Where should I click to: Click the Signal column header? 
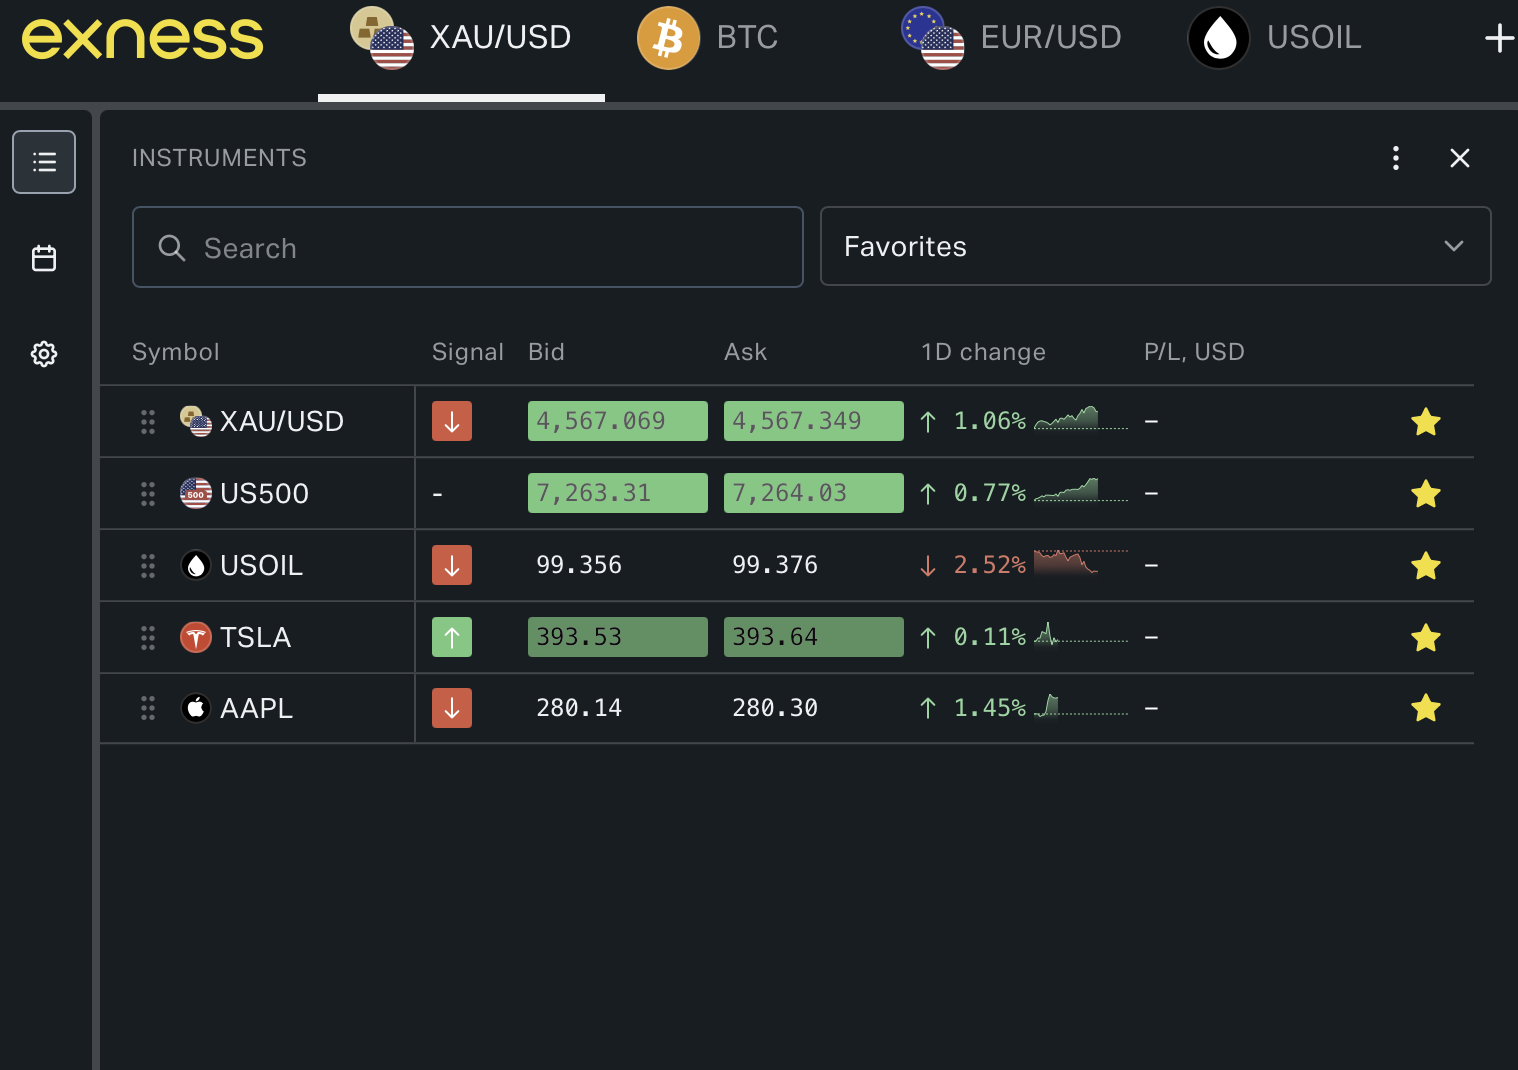click(x=468, y=352)
